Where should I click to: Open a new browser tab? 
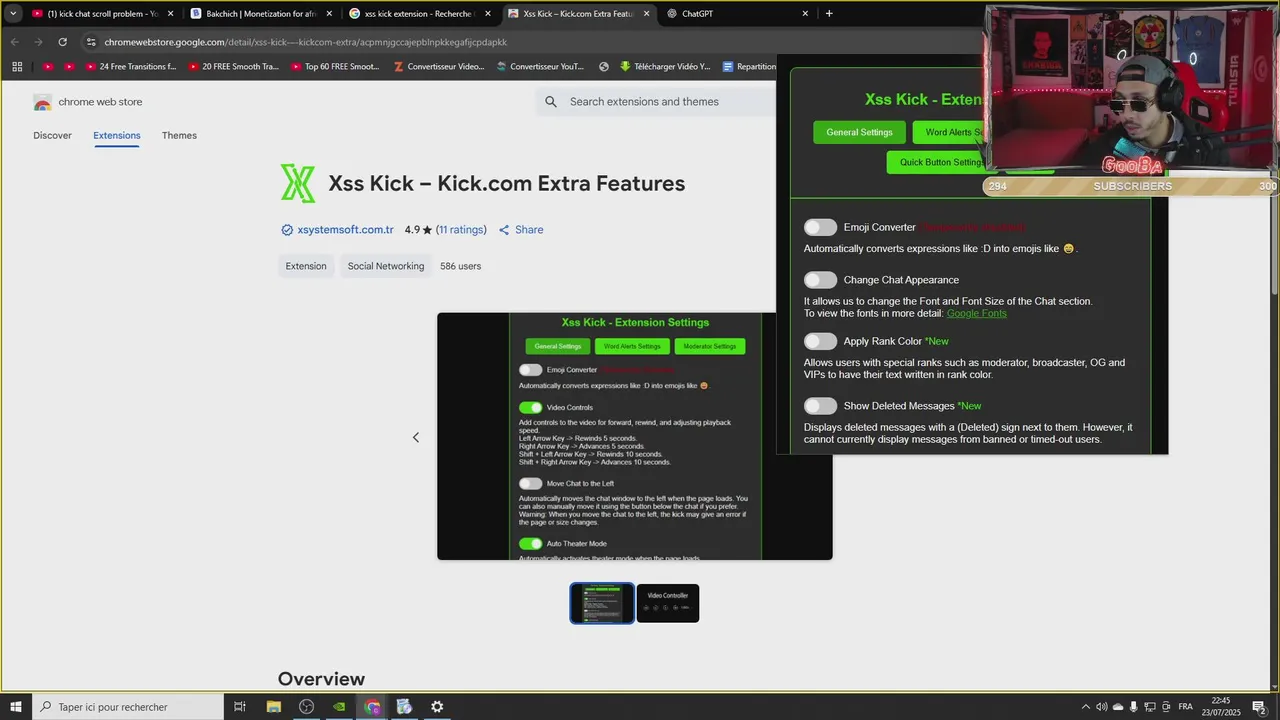click(829, 14)
